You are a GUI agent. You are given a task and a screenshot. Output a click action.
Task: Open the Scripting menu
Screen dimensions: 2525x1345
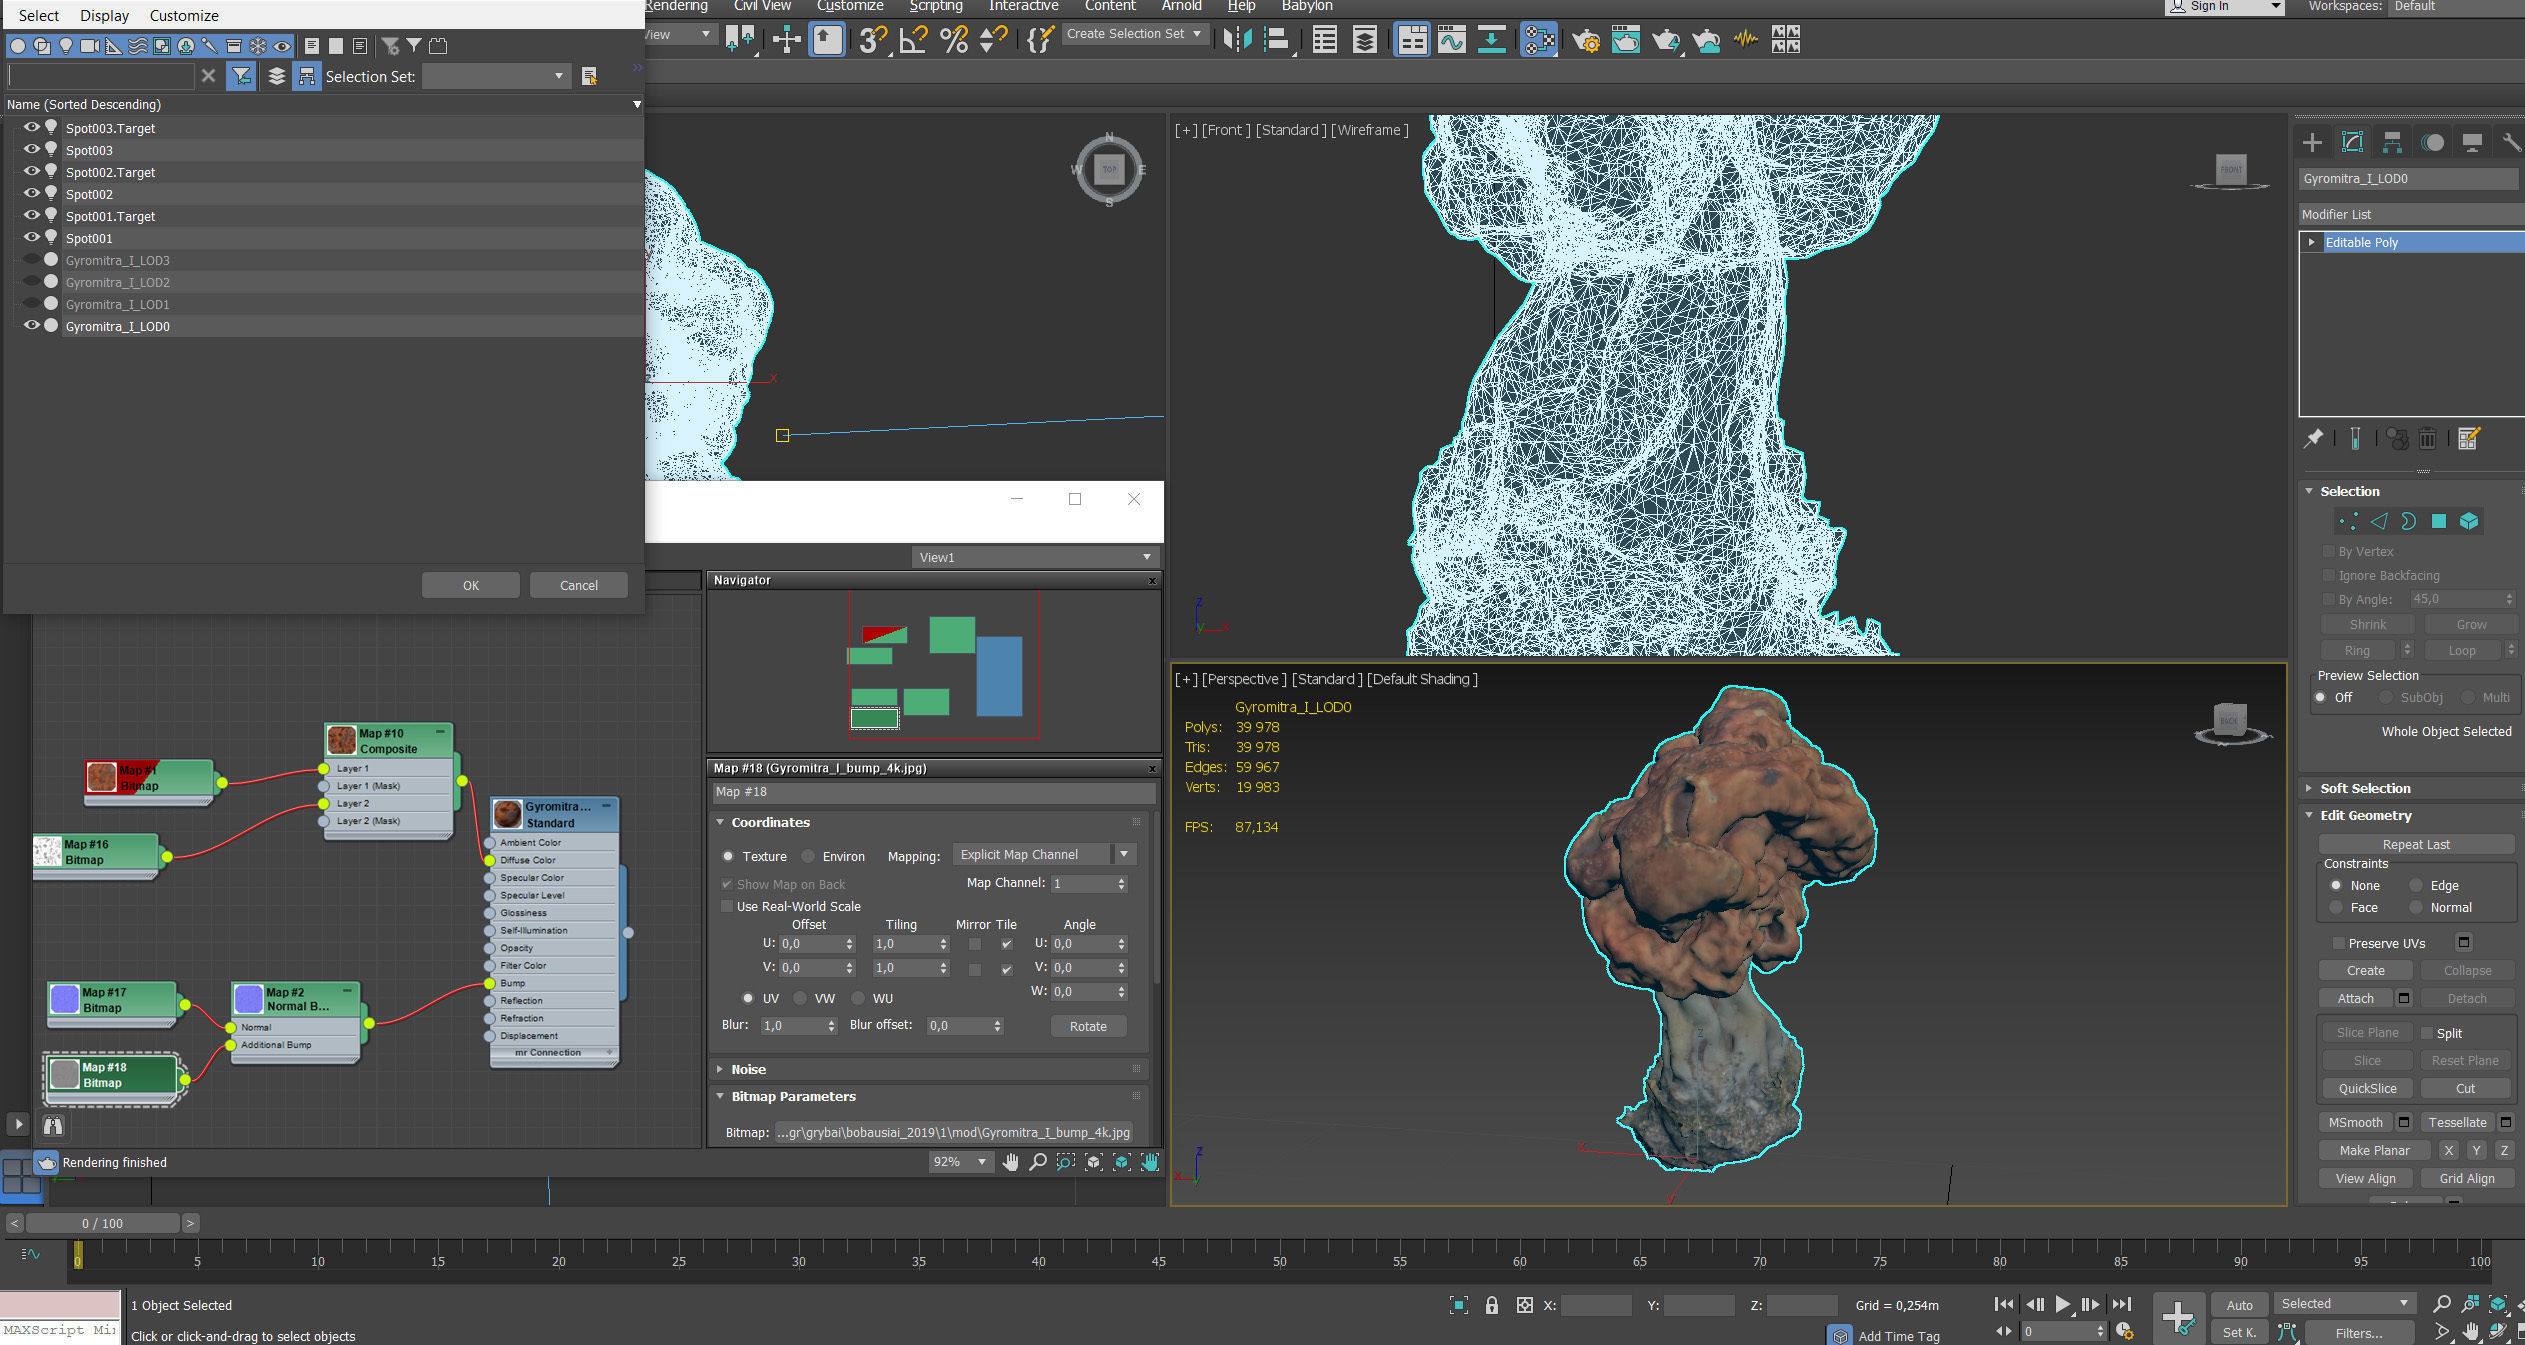(x=935, y=6)
